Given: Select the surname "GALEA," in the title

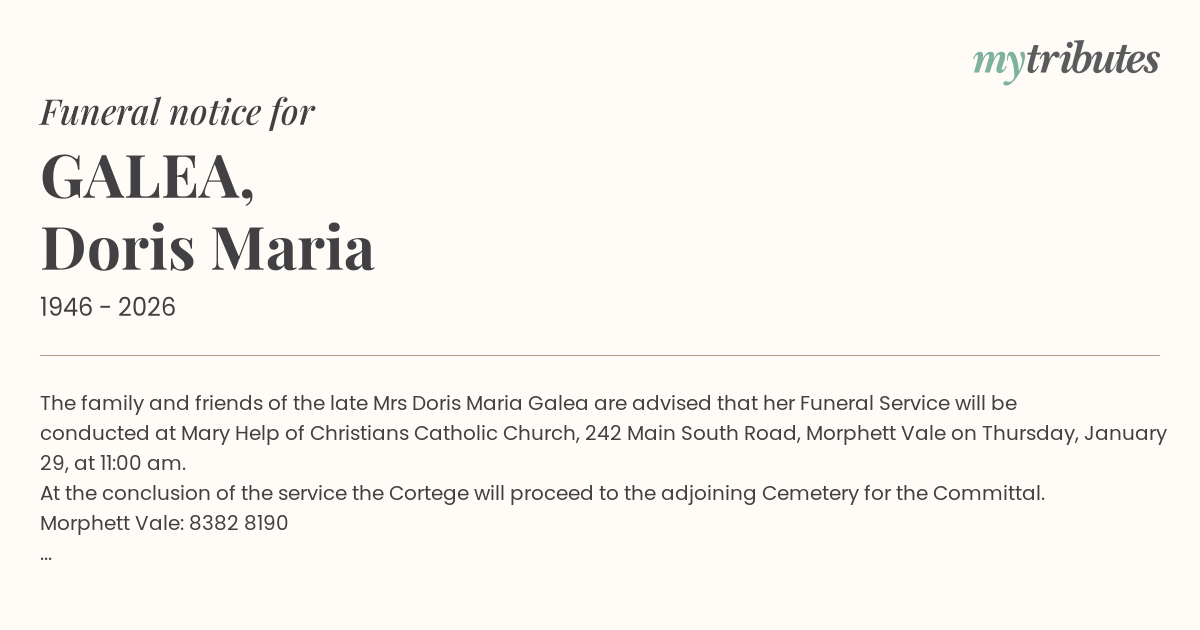Looking at the screenshot, I should (x=147, y=177).
